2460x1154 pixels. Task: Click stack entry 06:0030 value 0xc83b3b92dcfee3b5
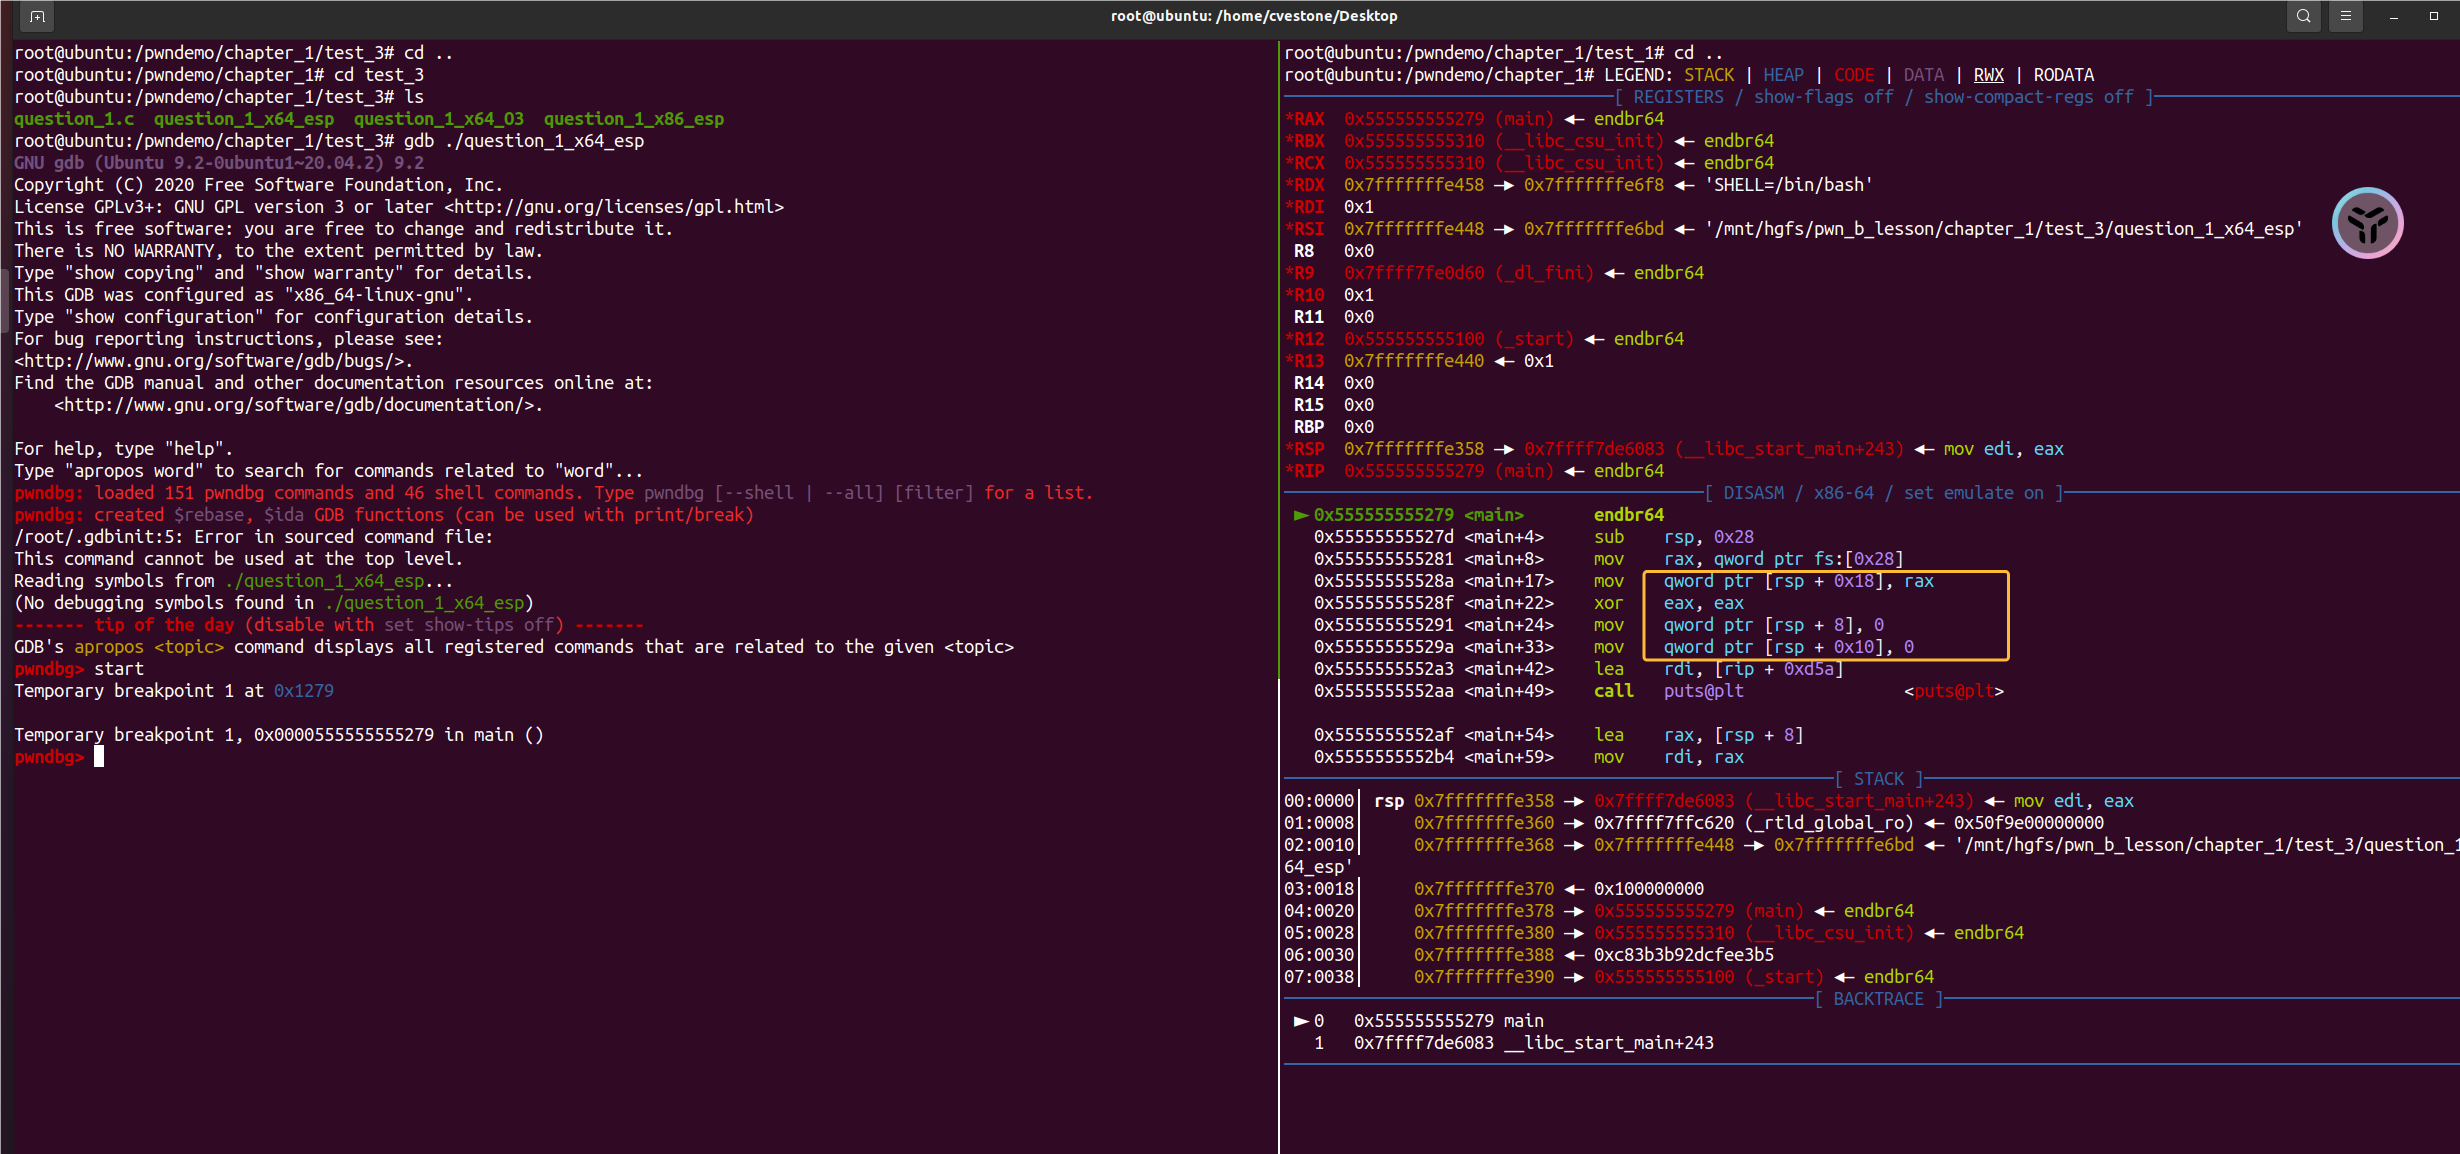(1684, 955)
